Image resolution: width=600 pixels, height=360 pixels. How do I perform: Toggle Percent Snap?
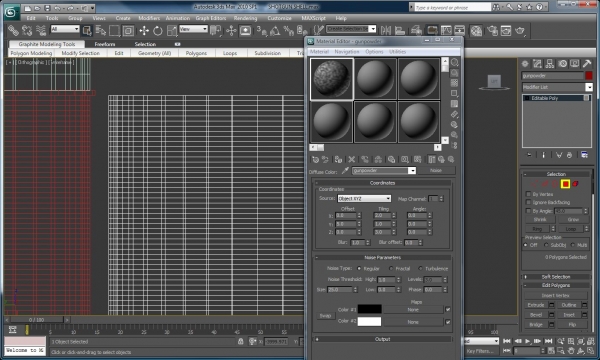289,31
